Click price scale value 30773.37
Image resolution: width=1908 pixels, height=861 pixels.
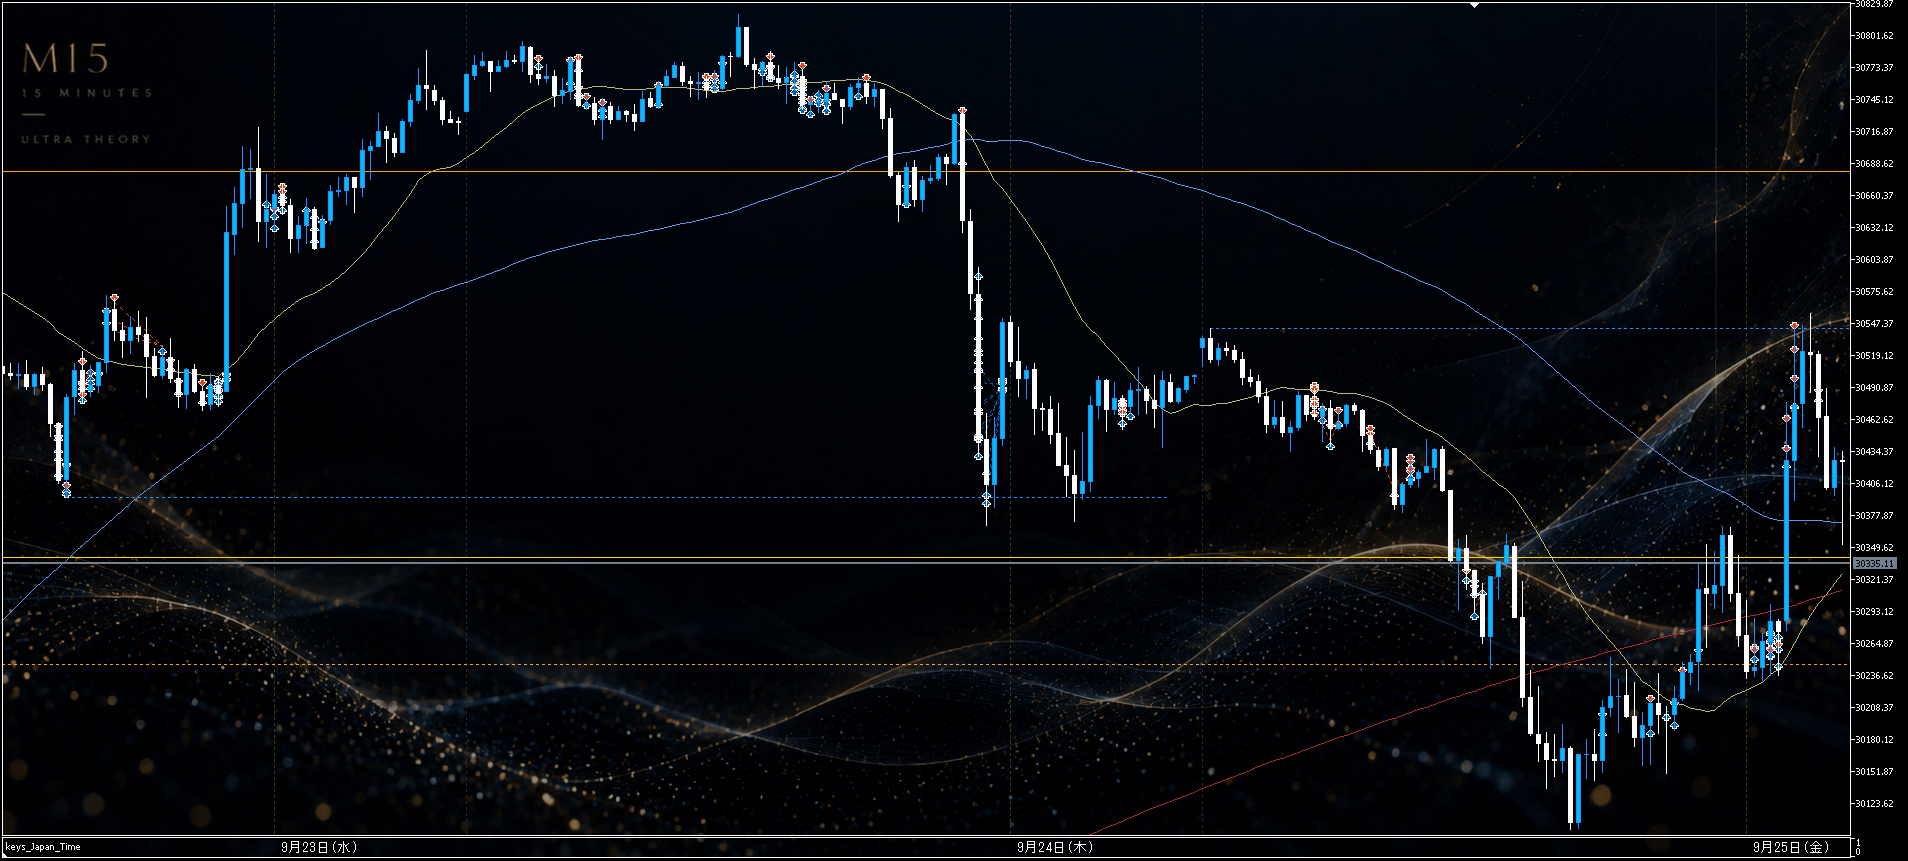1874,68
